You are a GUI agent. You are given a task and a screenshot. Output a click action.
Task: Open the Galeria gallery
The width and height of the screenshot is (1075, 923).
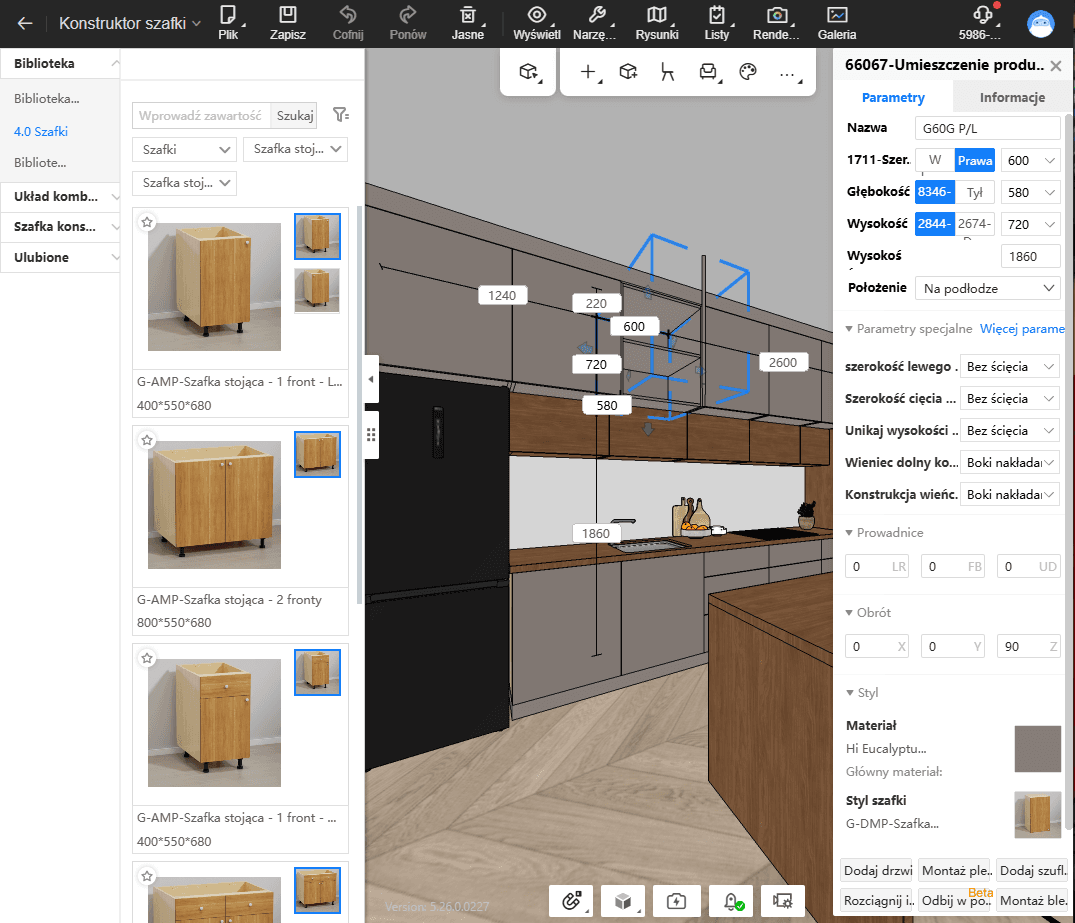coord(837,23)
